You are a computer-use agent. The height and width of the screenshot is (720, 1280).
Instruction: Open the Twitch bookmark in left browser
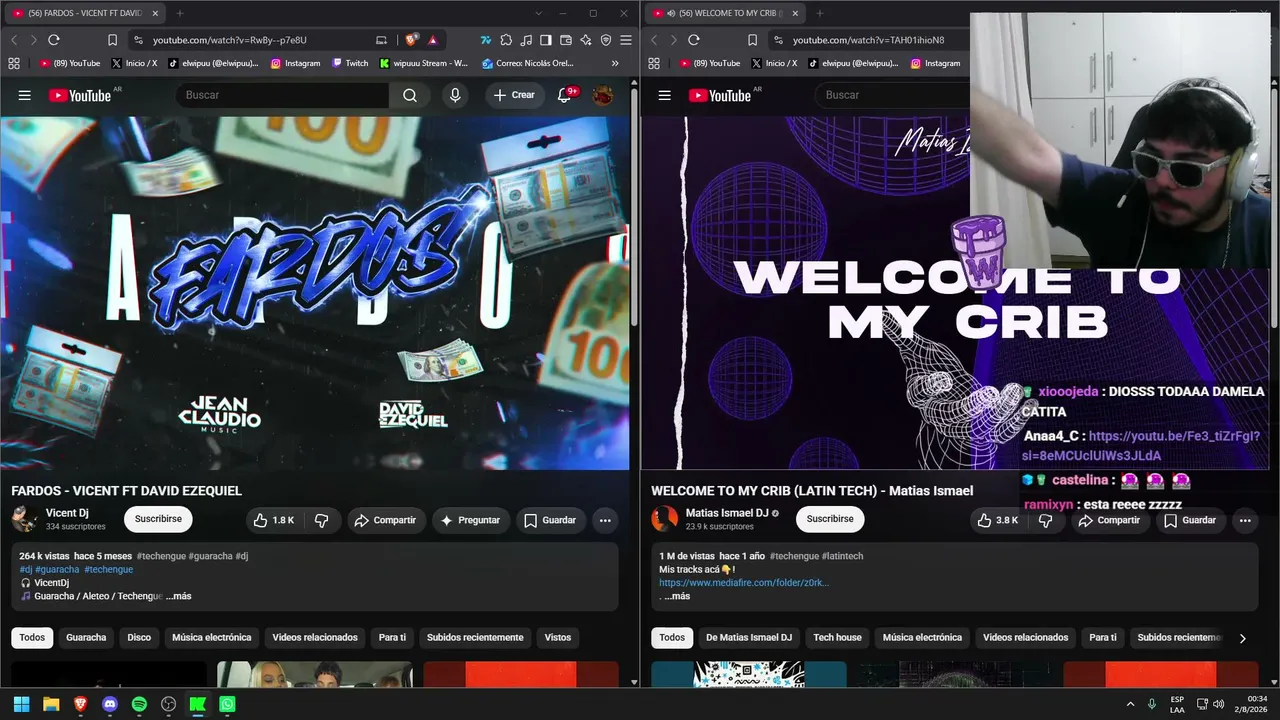350,63
